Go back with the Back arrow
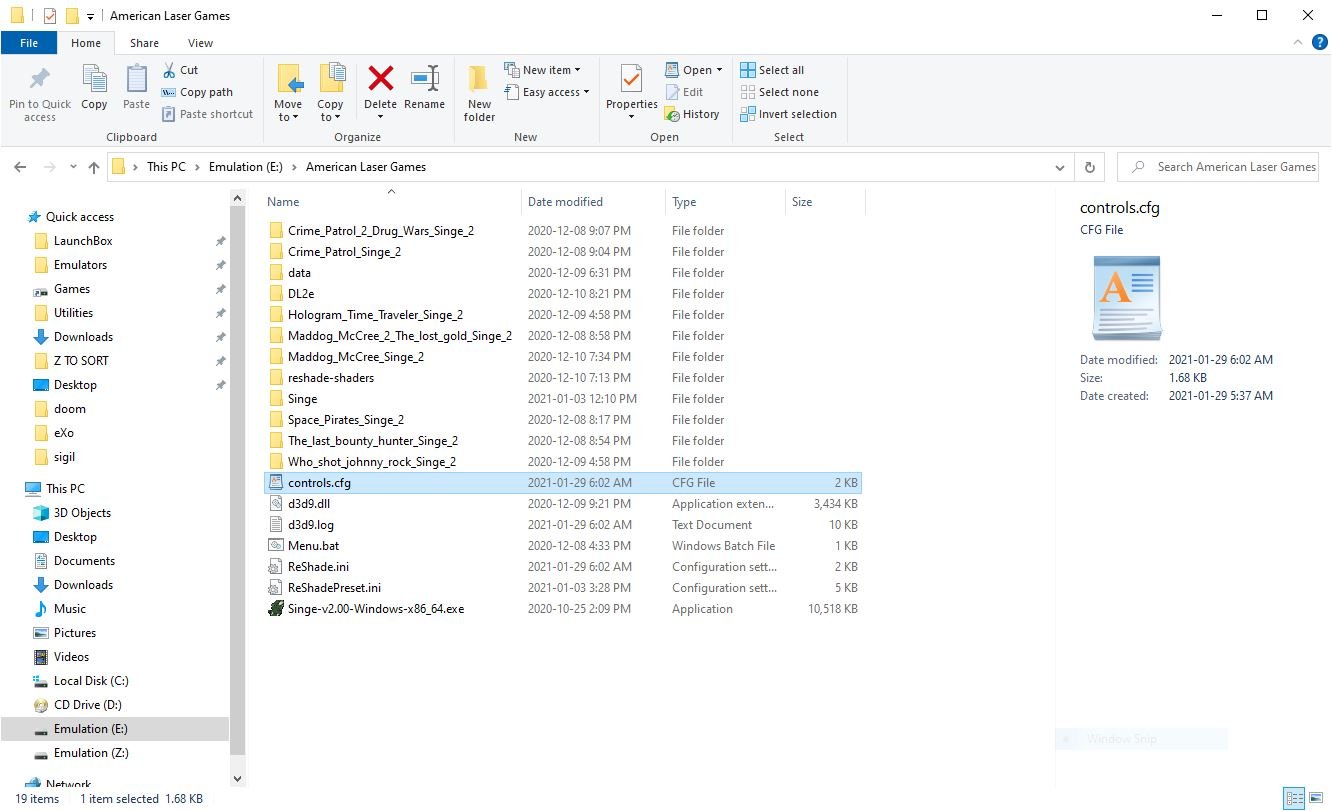1332x811 pixels. coord(20,167)
